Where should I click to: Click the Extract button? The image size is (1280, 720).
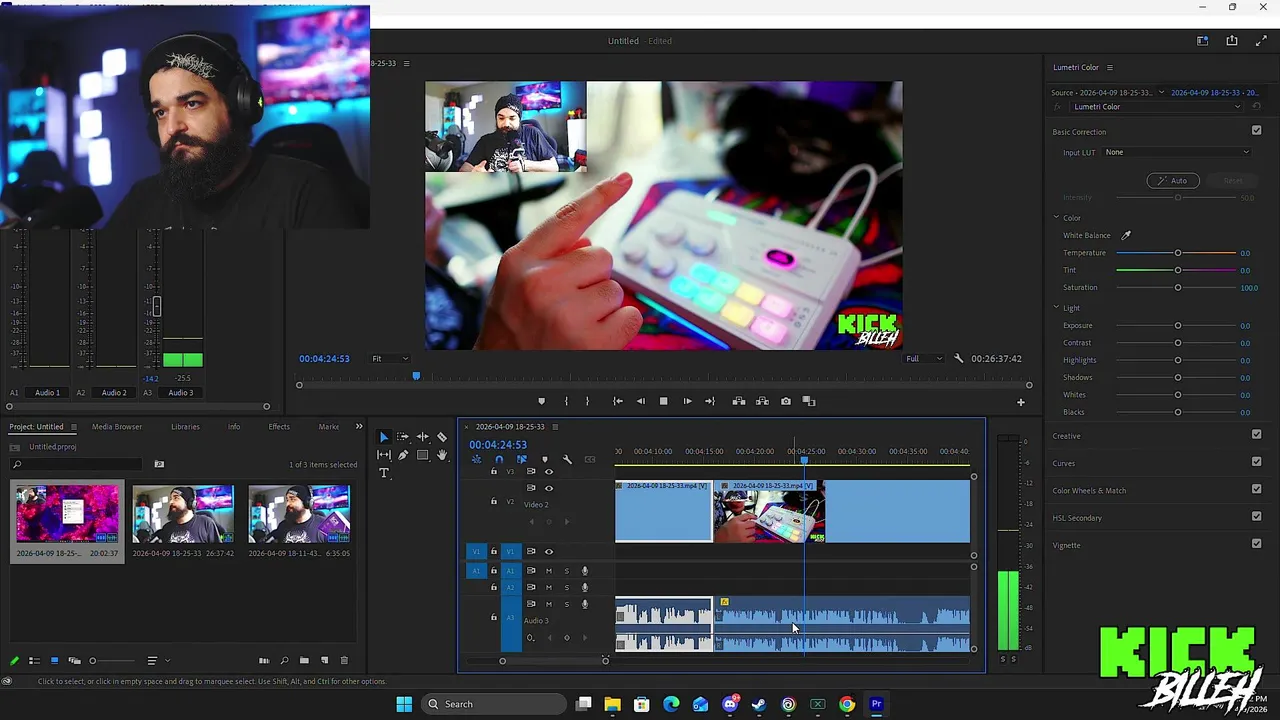[762, 401]
